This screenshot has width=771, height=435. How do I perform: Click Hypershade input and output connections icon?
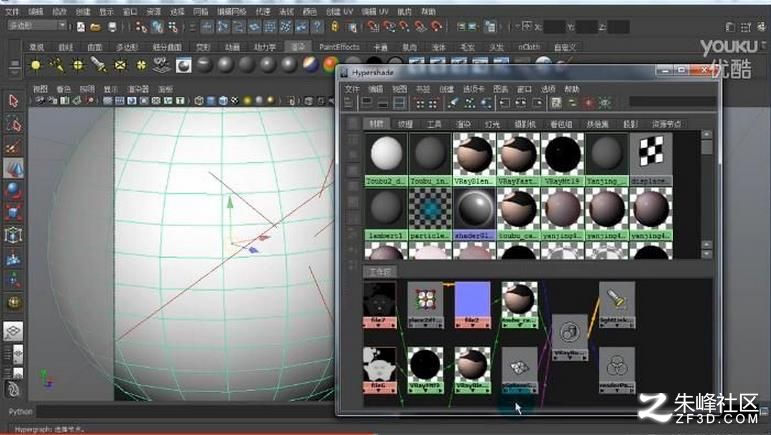click(521, 103)
